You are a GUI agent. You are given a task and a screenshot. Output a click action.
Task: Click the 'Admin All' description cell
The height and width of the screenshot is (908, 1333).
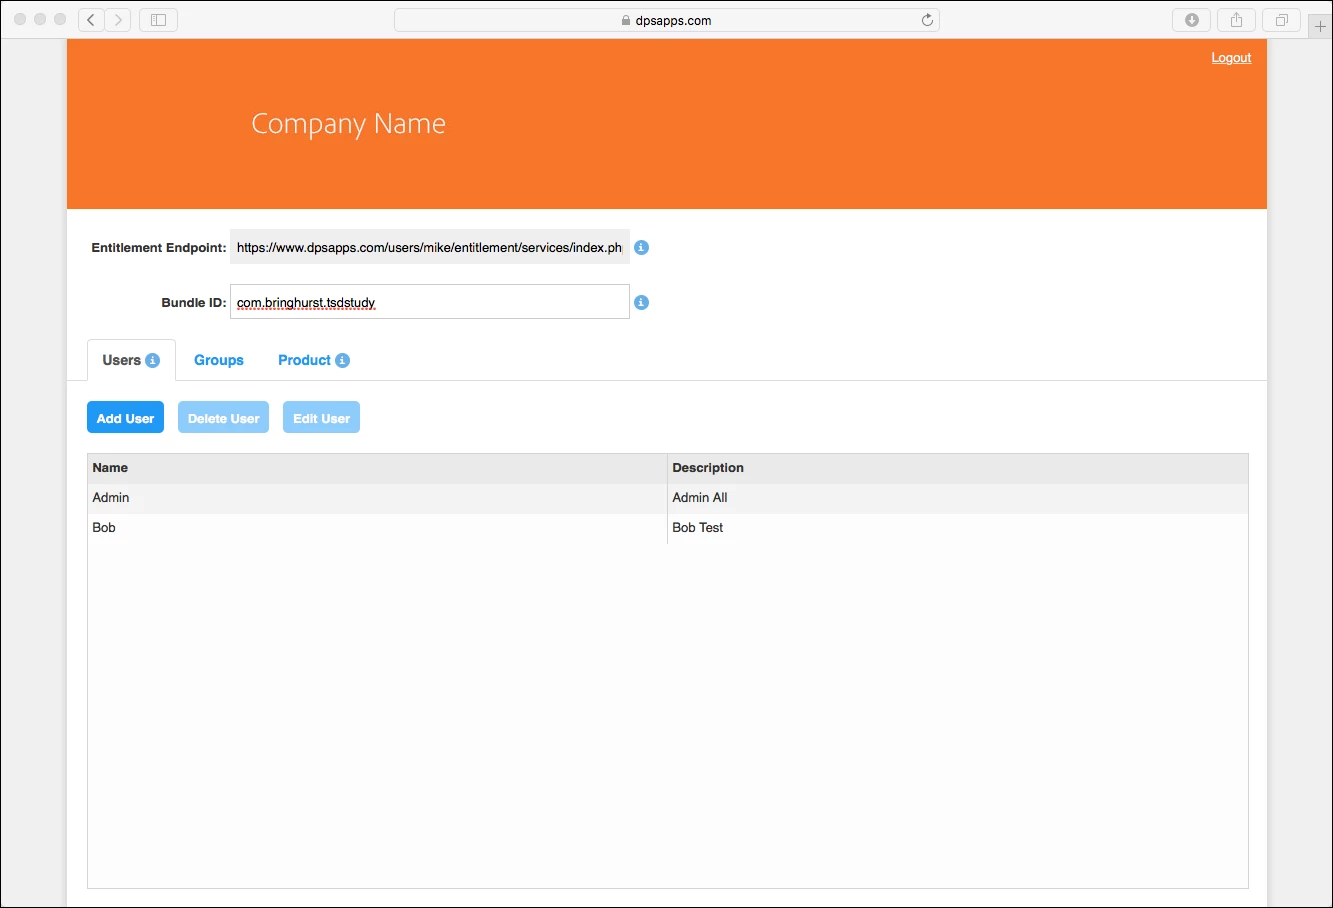tap(957, 498)
